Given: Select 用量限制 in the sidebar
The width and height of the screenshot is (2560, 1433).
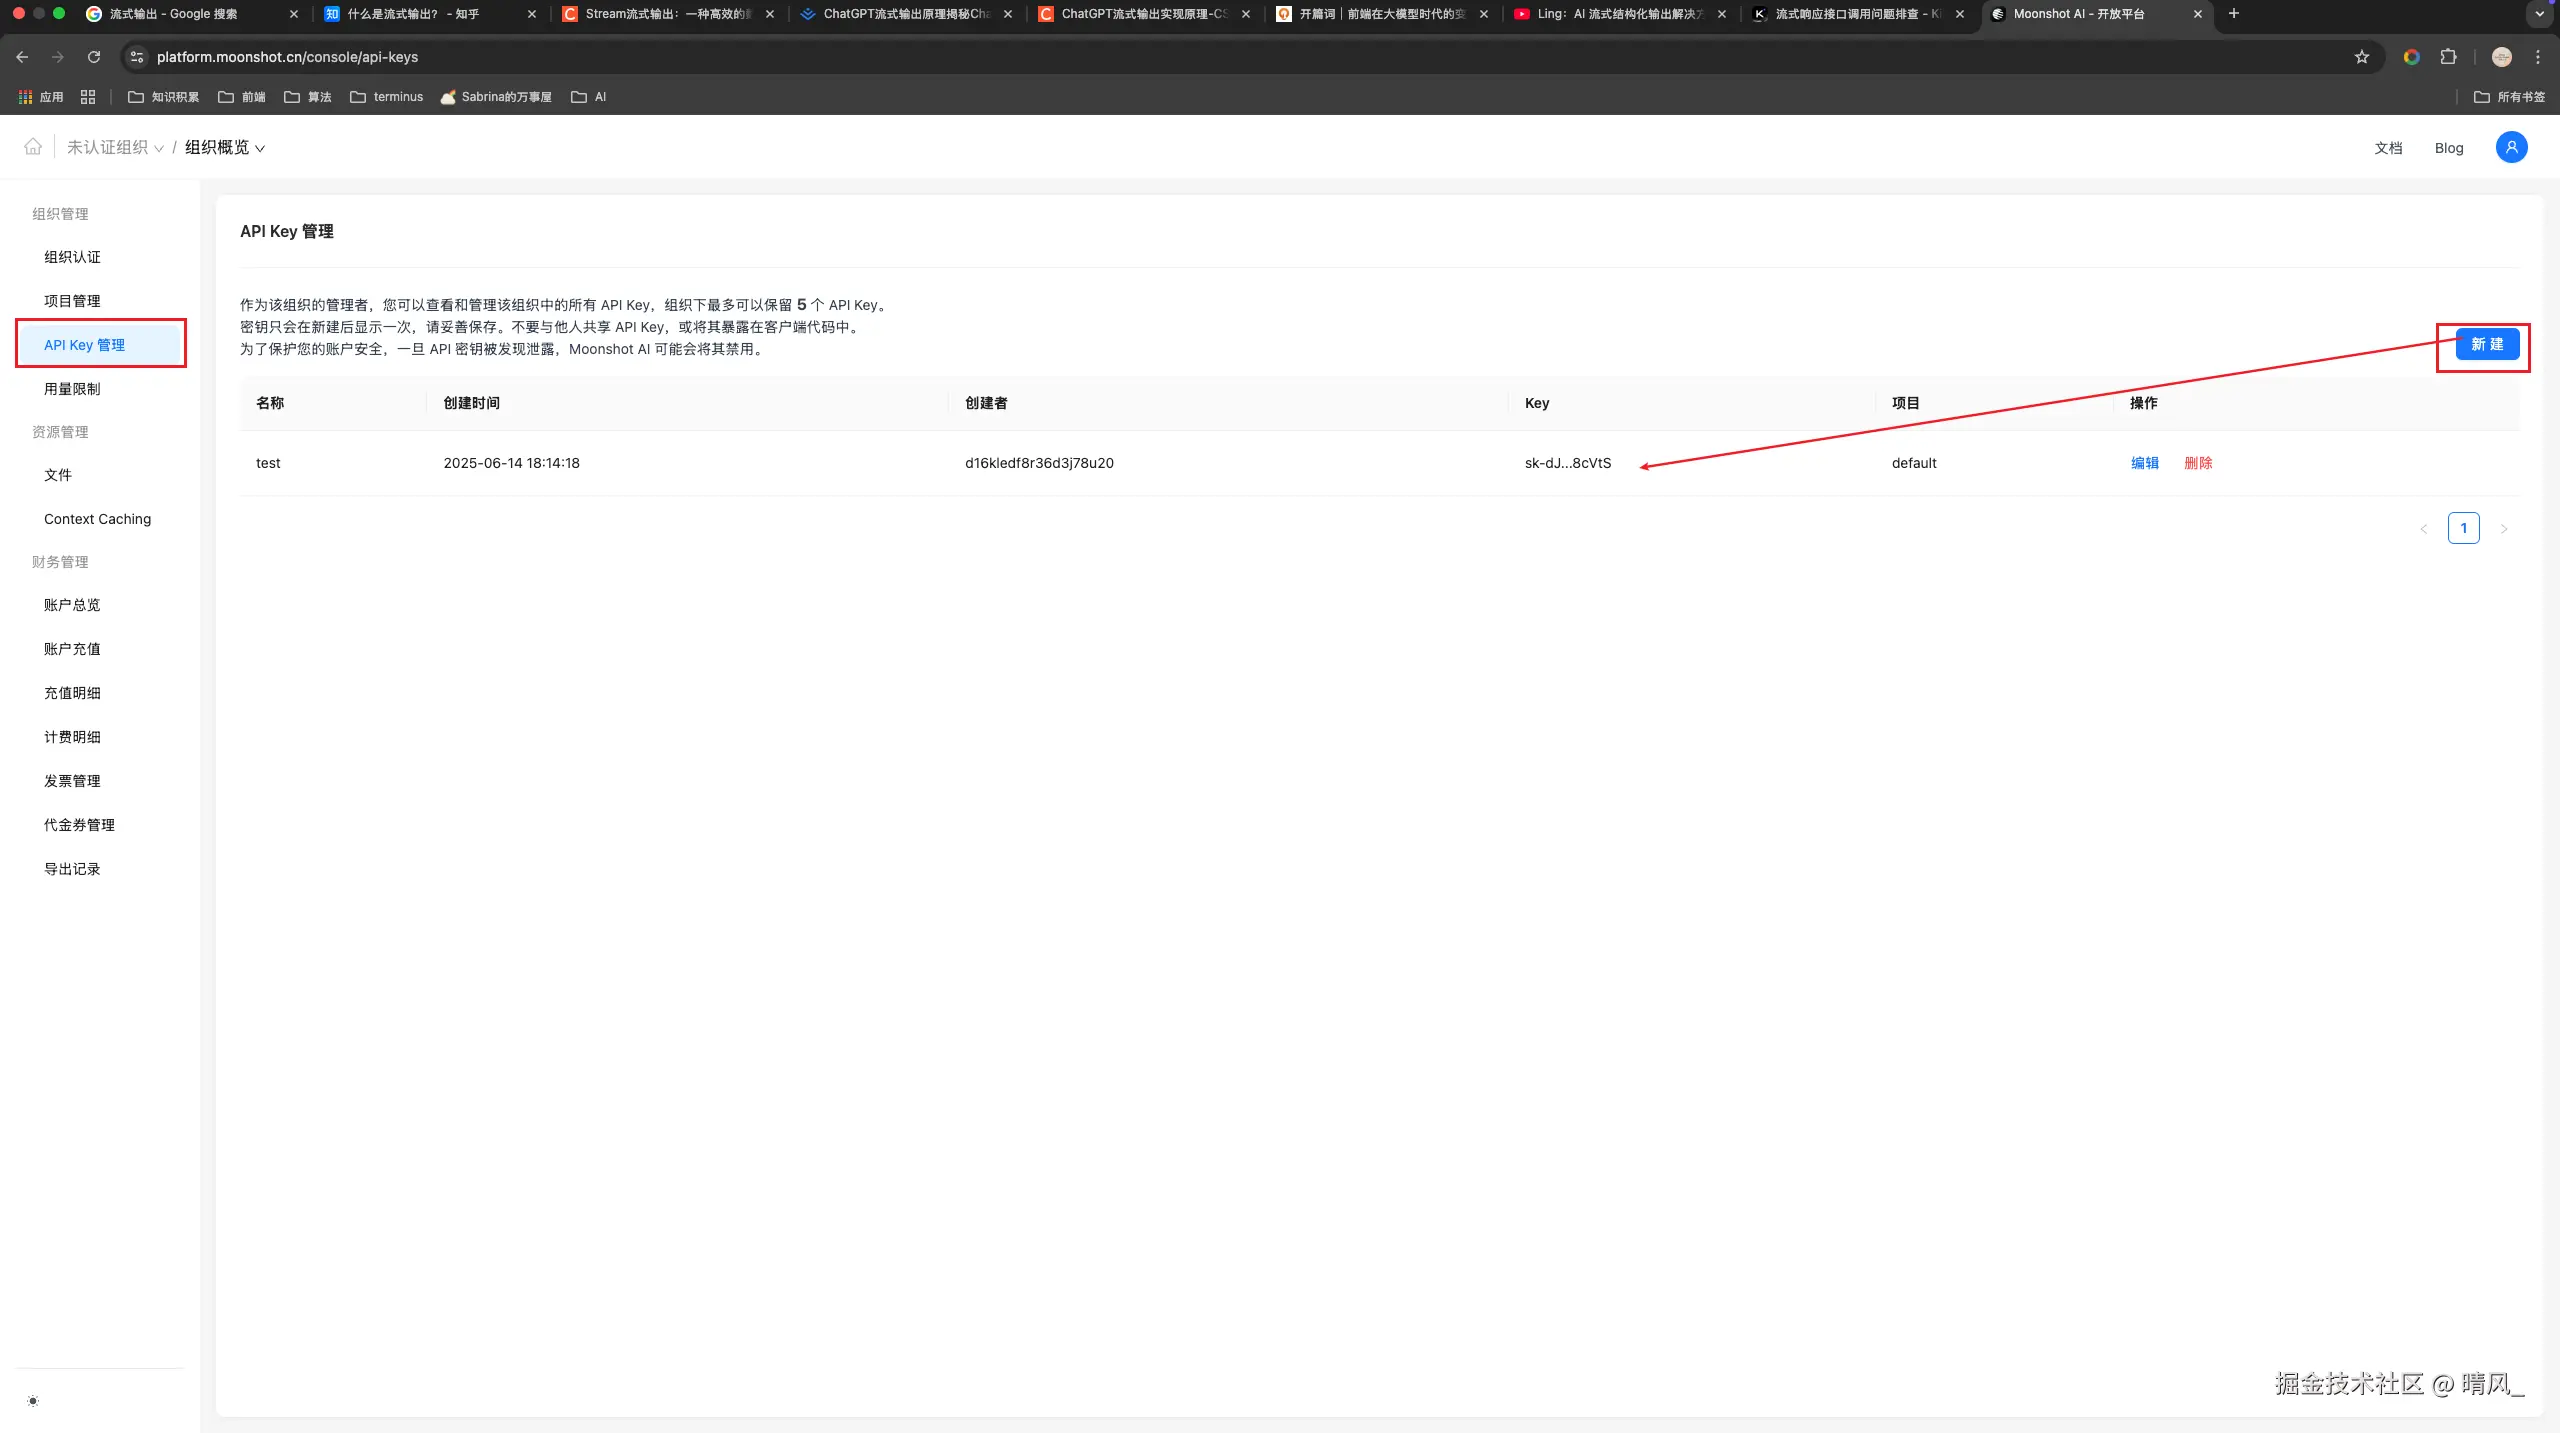Looking at the screenshot, I should coord(72,389).
